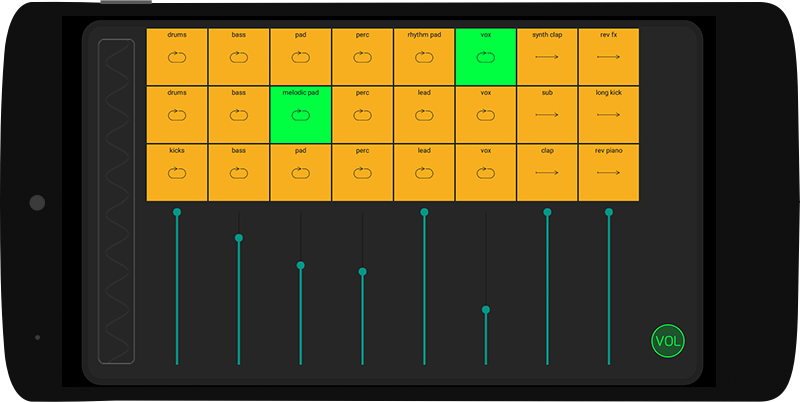
Task: Start pad loop in the rev piano row
Action: point(301,173)
